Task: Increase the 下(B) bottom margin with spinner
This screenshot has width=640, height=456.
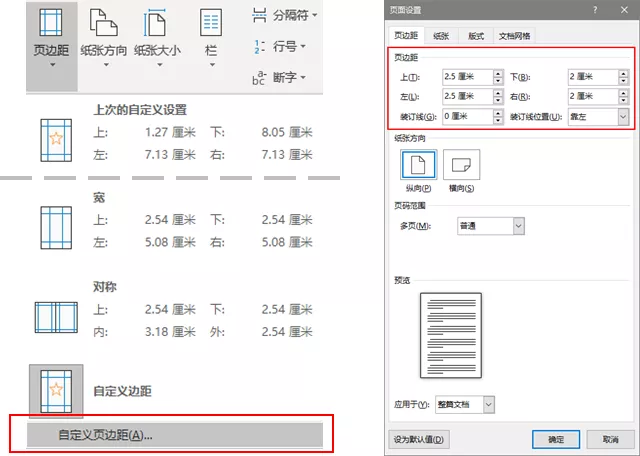Action: pyautogui.click(x=623, y=73)
